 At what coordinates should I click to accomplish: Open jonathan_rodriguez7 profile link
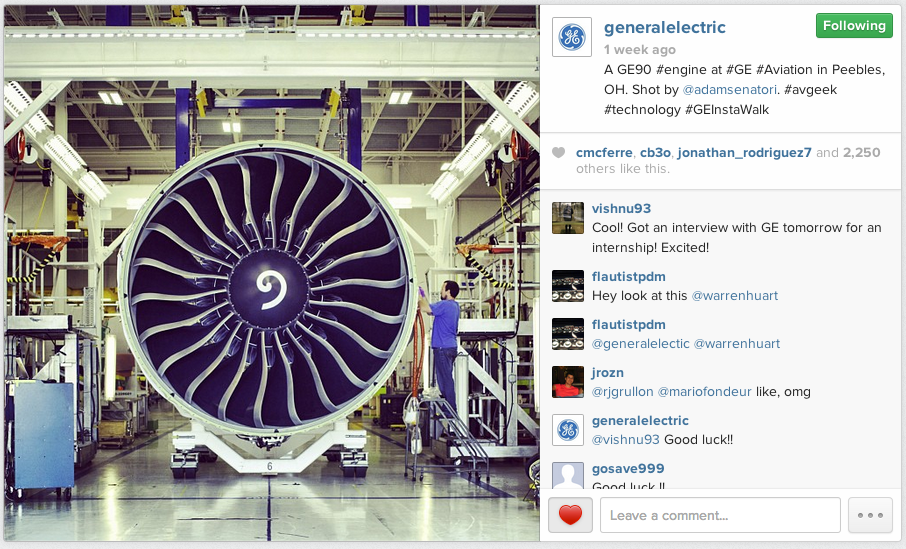point(744,153)
